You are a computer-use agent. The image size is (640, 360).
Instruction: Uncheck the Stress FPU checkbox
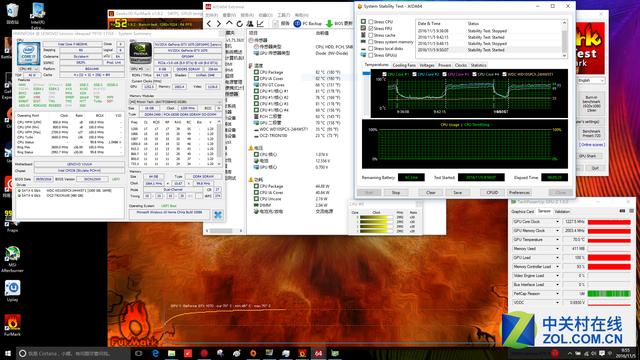(x=371, y=29)
